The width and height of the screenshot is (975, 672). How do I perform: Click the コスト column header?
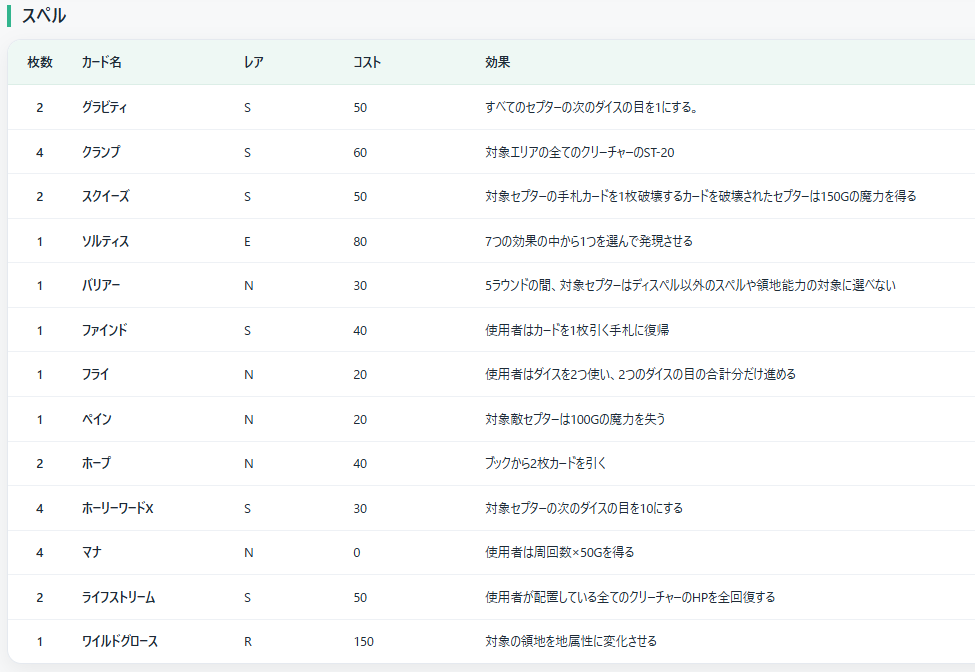(367, 62)
